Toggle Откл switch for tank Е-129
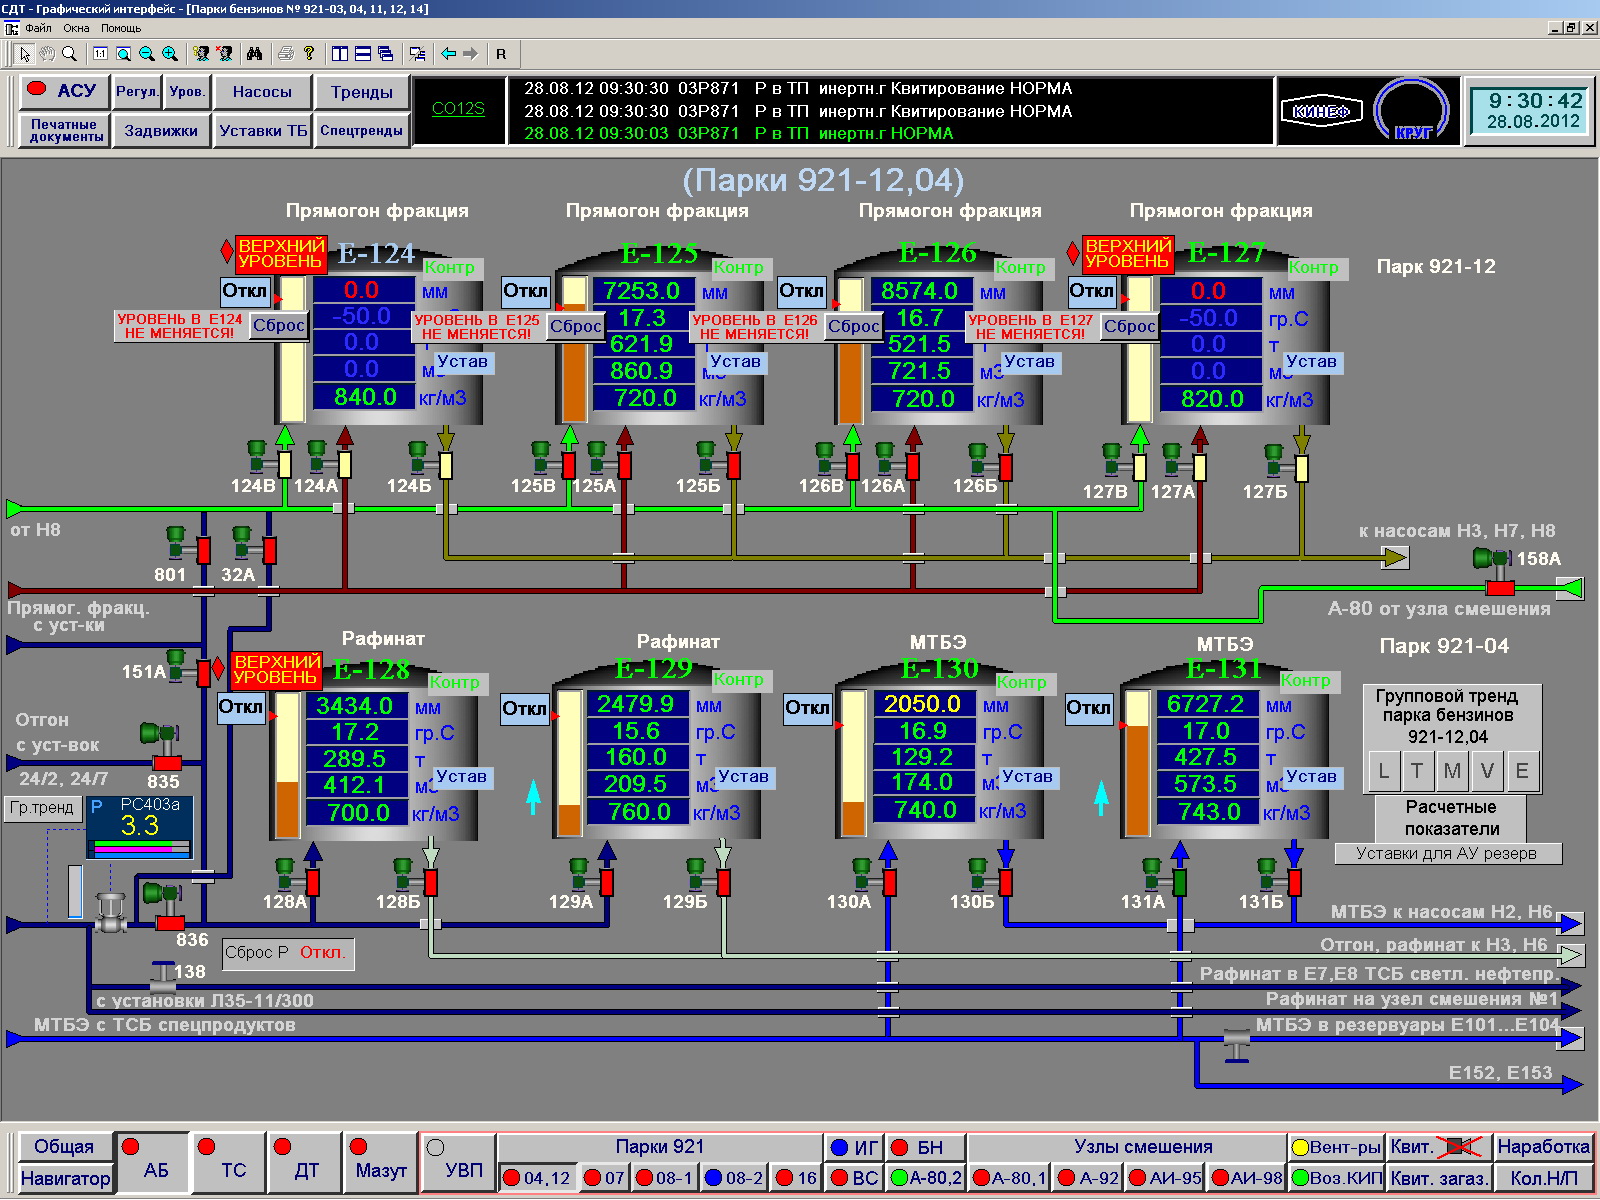This screenshot has height=1200, width=1600. [525, 709]
